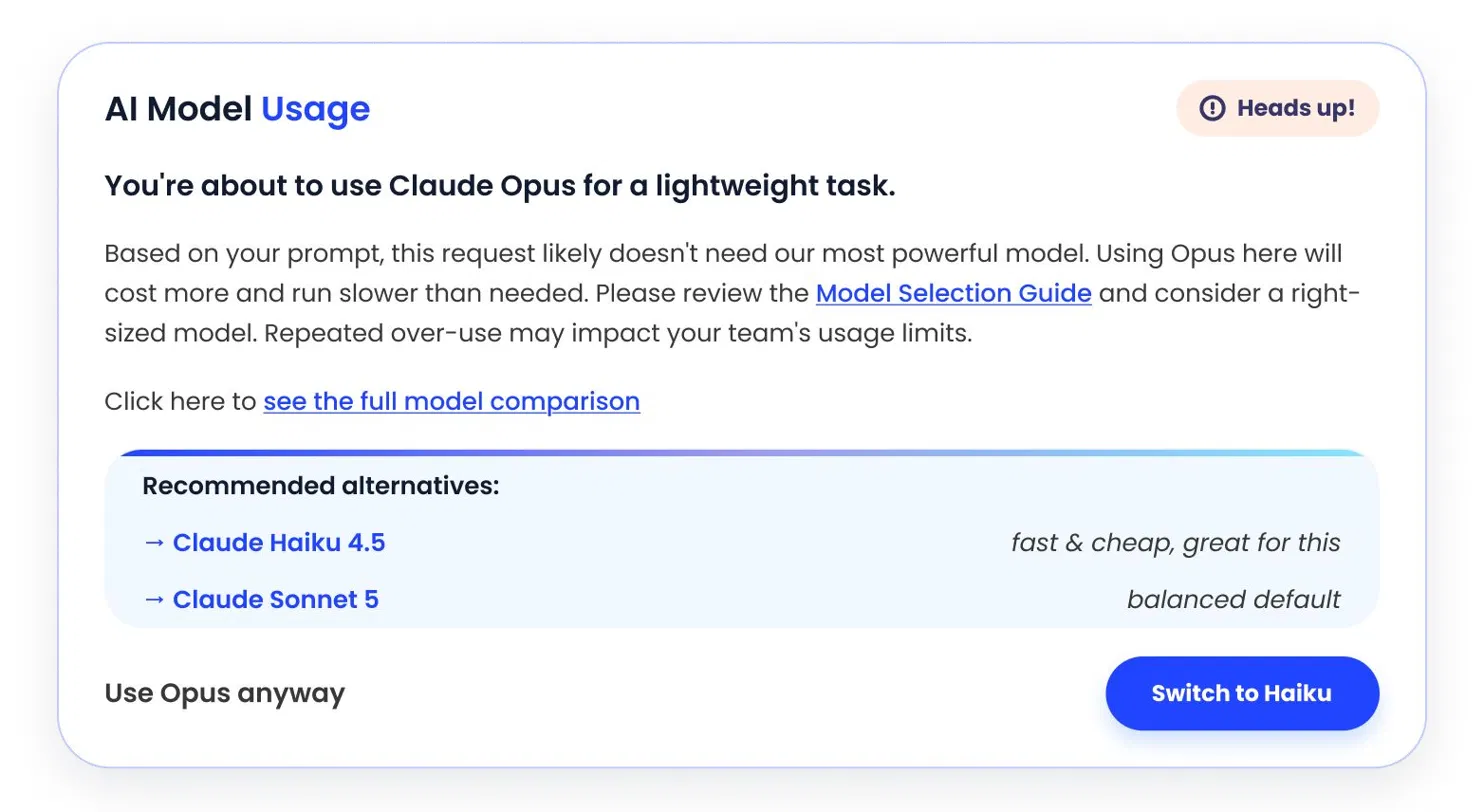Choose Use Opus anyway
The width and height of the screenshot is (1484, 812).
click(225, 693)
